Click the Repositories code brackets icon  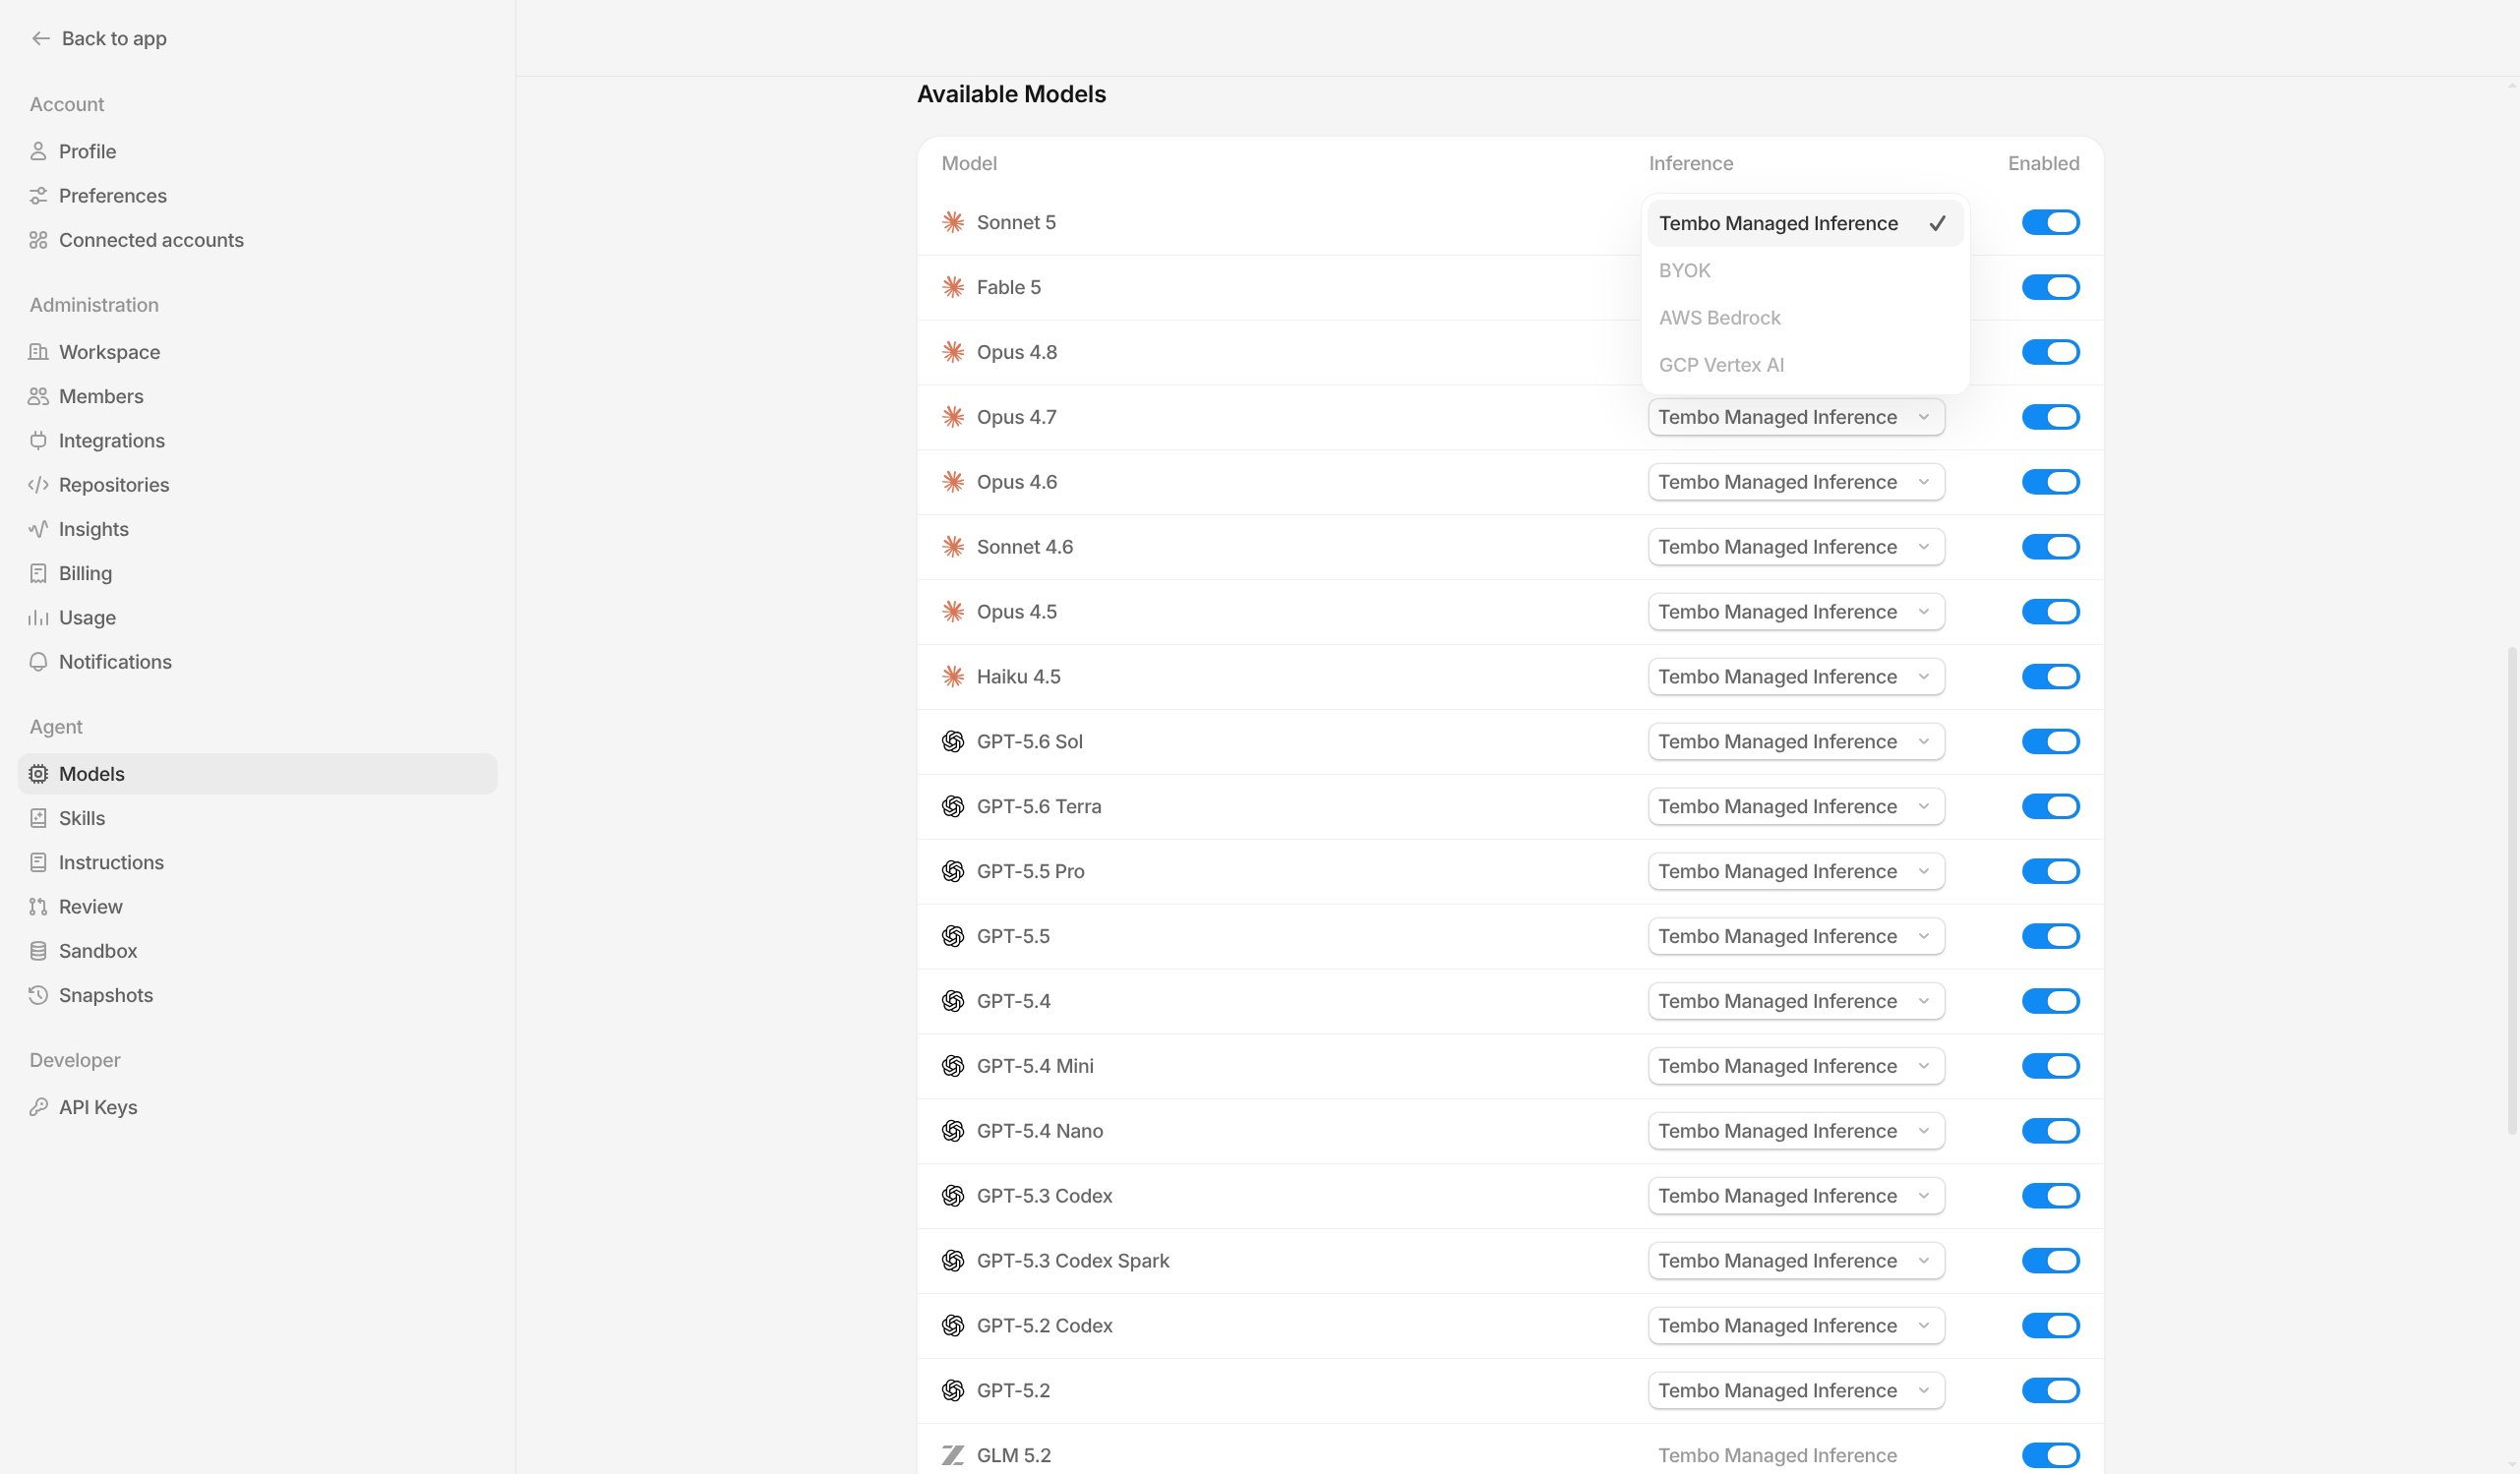click(38, 485)
